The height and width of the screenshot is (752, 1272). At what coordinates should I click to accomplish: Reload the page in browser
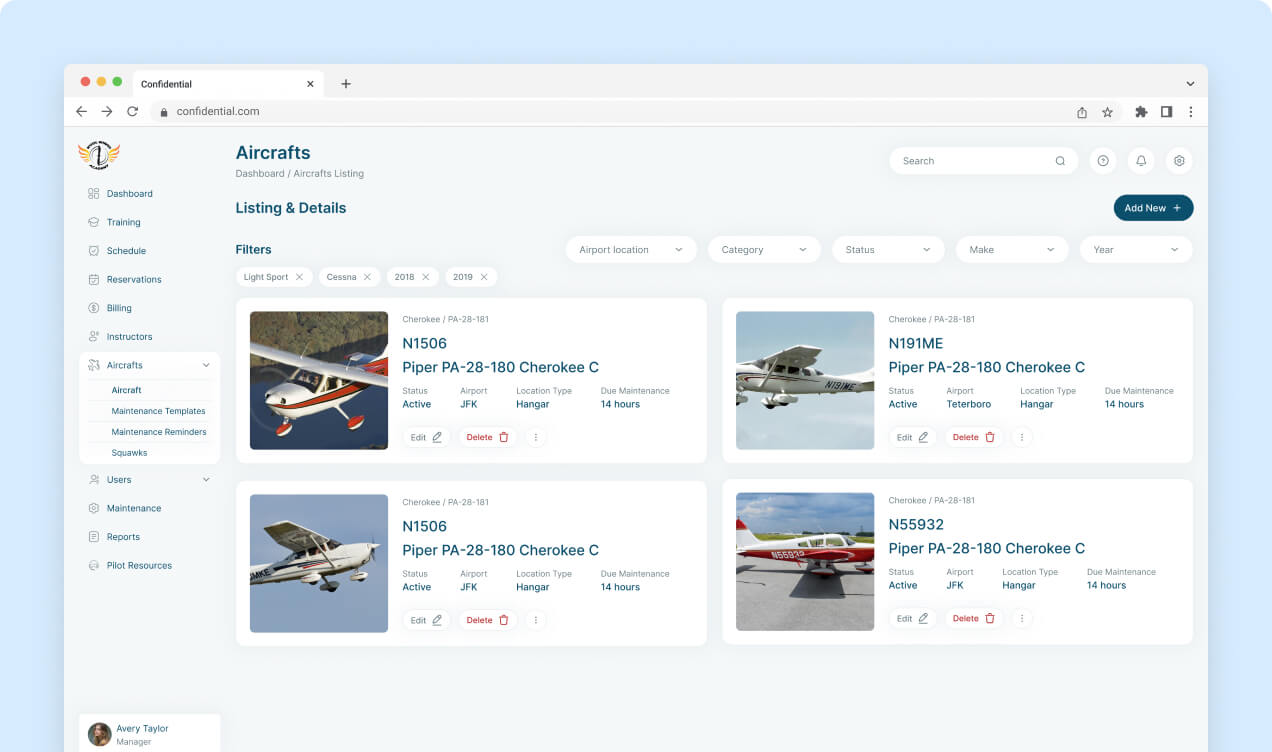point(132,112)
